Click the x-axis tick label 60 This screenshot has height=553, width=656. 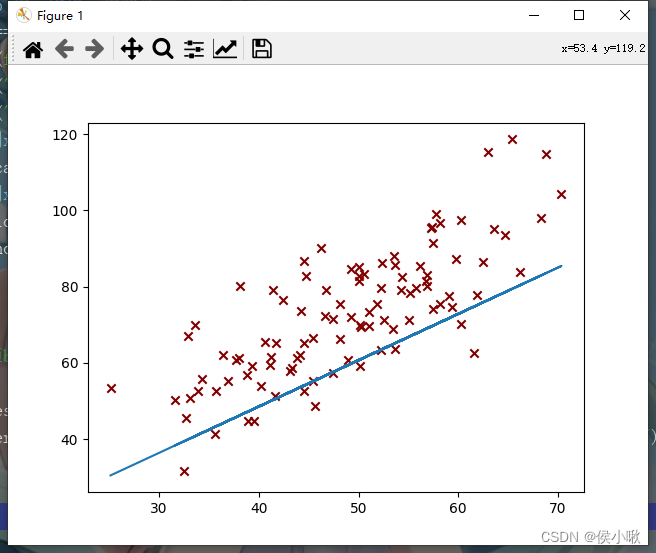click(x=458, y=508)
